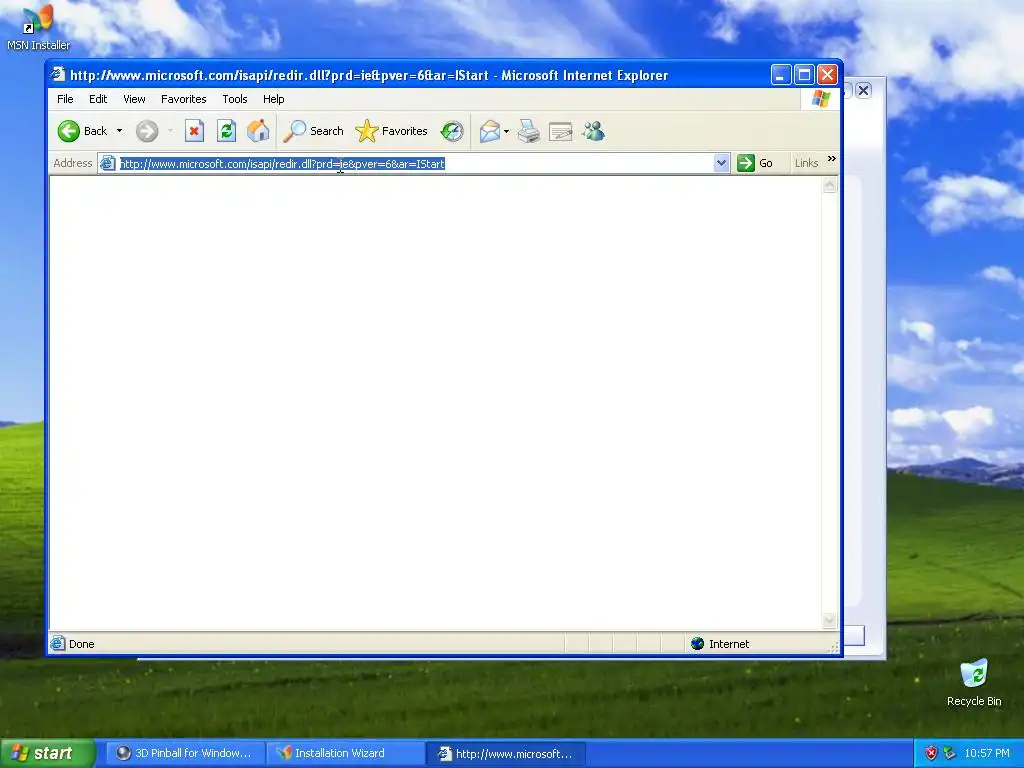Print the page with printer icon

528,131
